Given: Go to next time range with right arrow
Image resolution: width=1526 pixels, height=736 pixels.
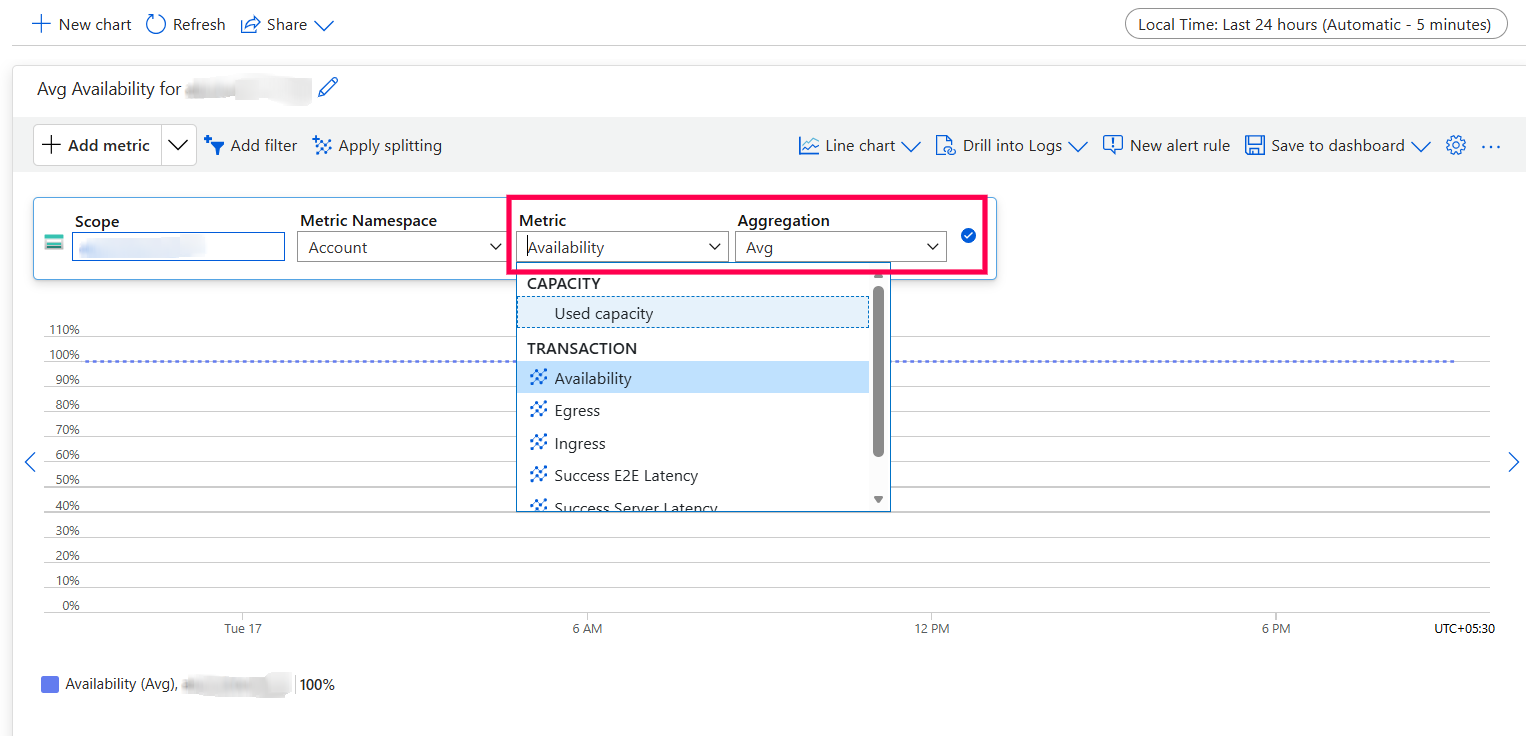Looking at the screenshot, I should (x=1512, y=461).
